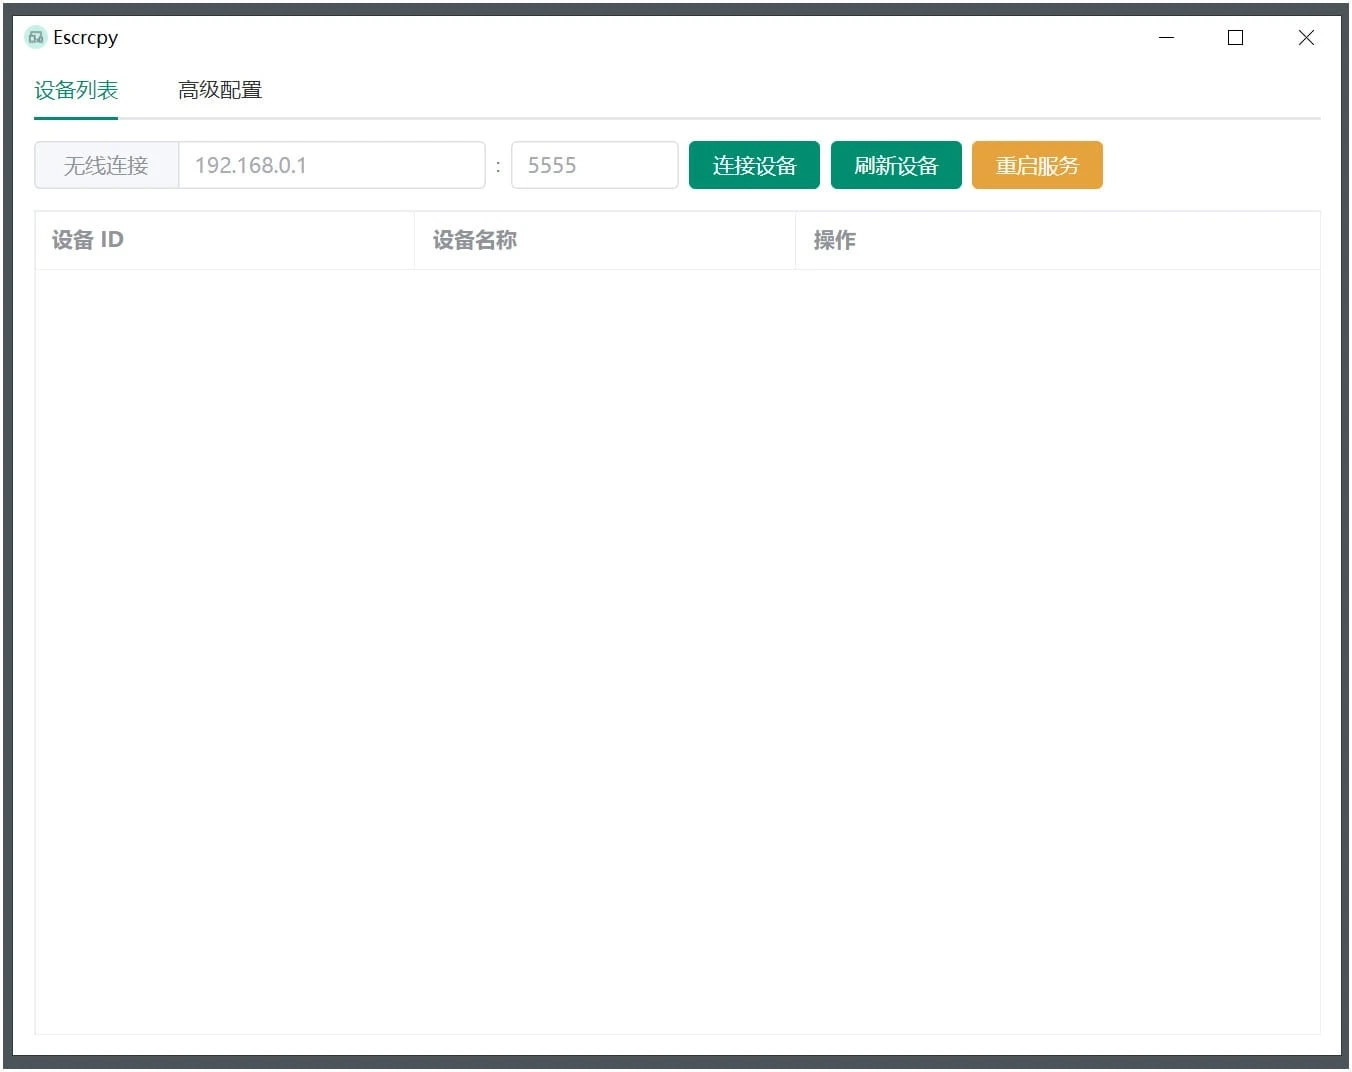Open the 高级配置 tab

pos(220,90)
